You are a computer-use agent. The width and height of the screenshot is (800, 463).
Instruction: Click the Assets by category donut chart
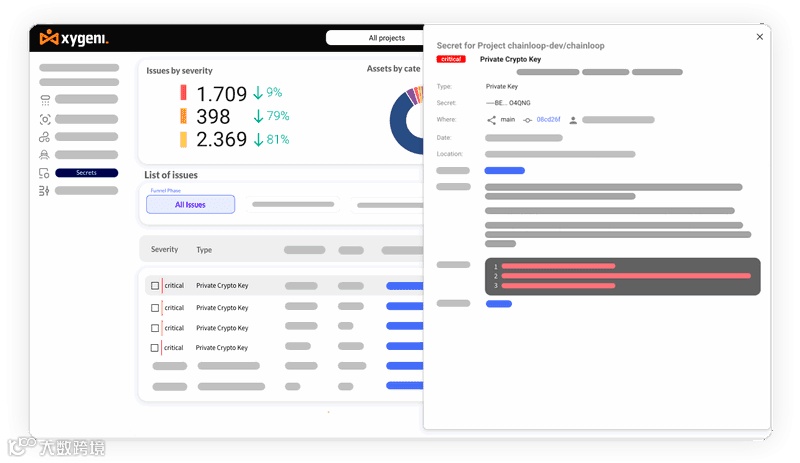(x=407, y=120)
